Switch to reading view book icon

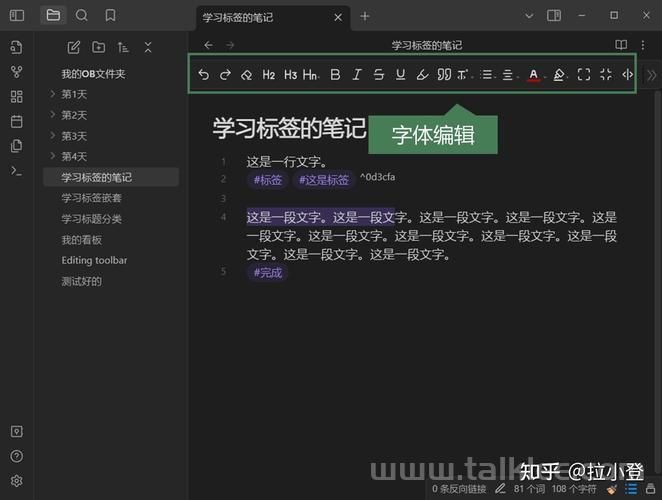[x=621, y=45]
